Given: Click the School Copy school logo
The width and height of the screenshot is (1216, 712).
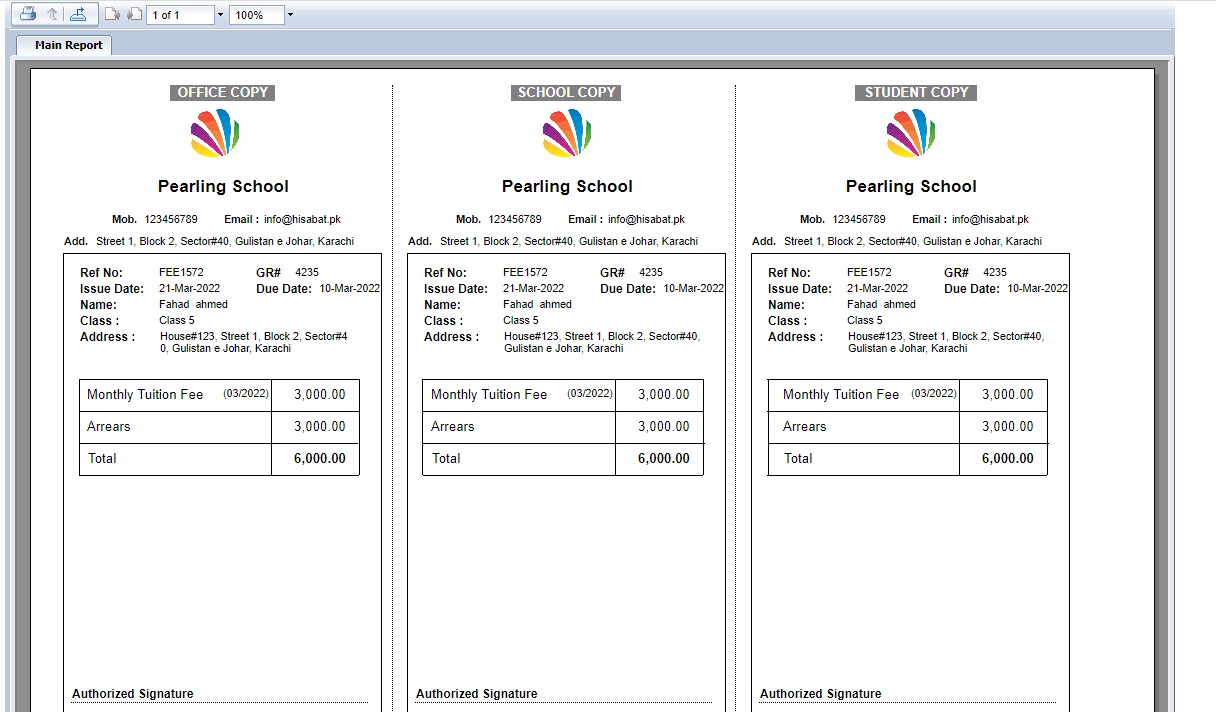Looking at the screenshot, I should 567,133.
